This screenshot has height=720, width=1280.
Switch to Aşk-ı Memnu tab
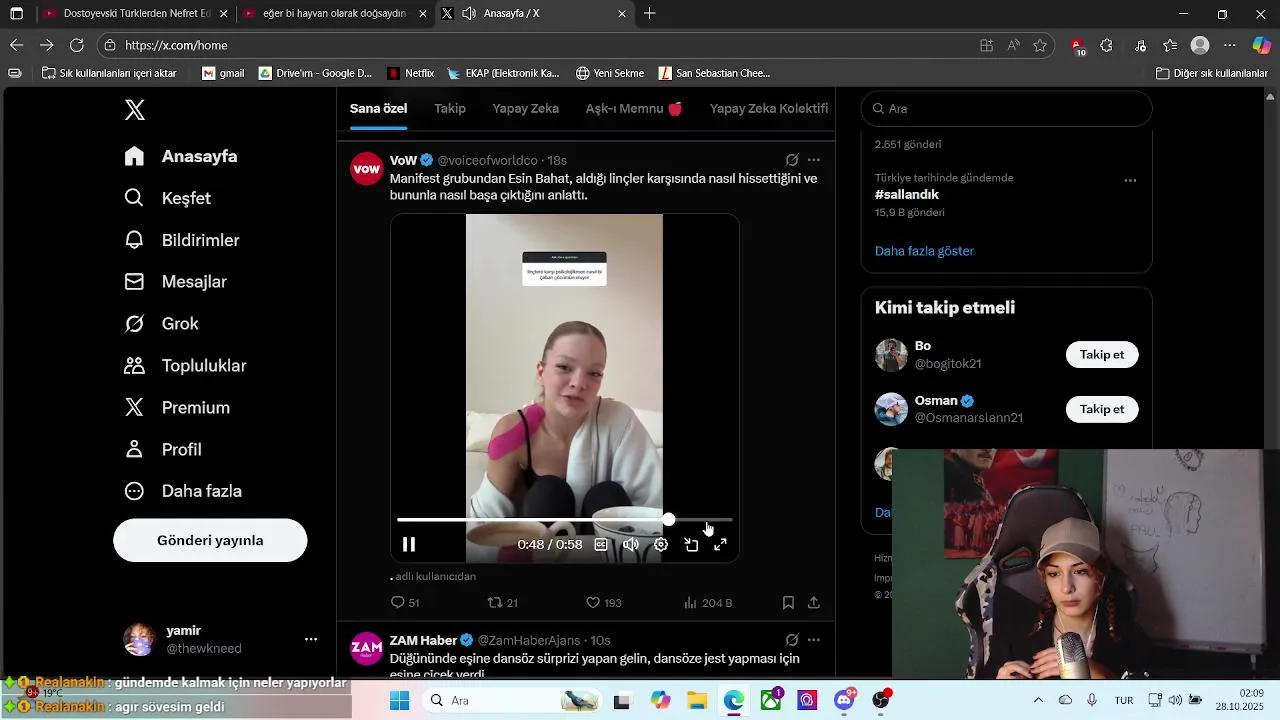point(634,108)
